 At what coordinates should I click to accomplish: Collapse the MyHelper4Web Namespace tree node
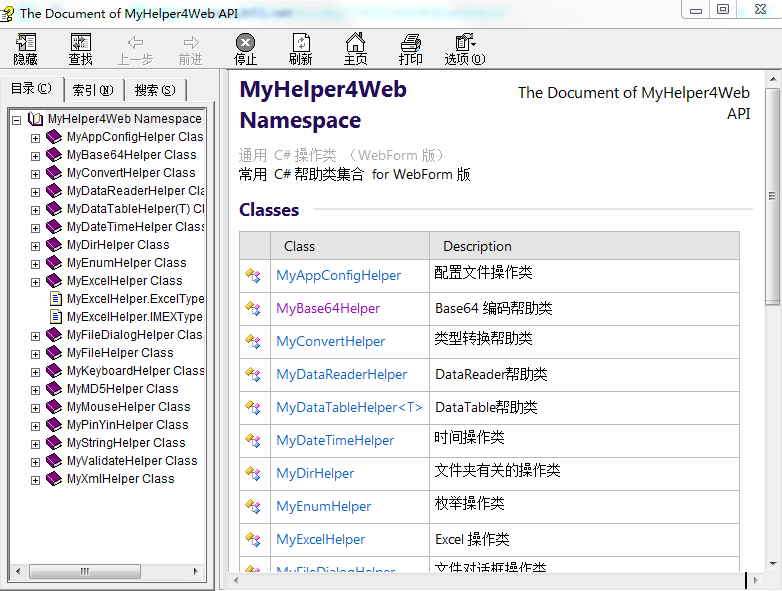(x=16, y=119)
